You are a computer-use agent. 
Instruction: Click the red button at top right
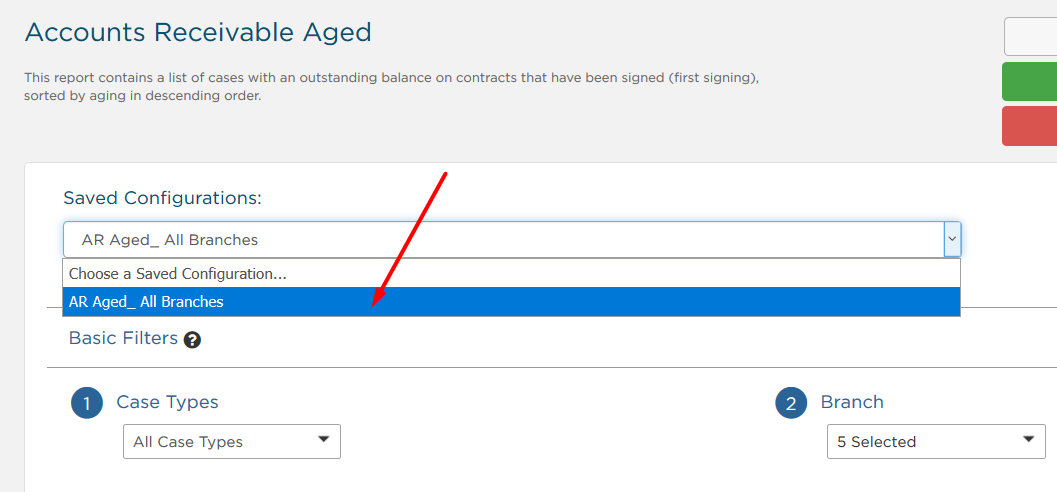1029,126
